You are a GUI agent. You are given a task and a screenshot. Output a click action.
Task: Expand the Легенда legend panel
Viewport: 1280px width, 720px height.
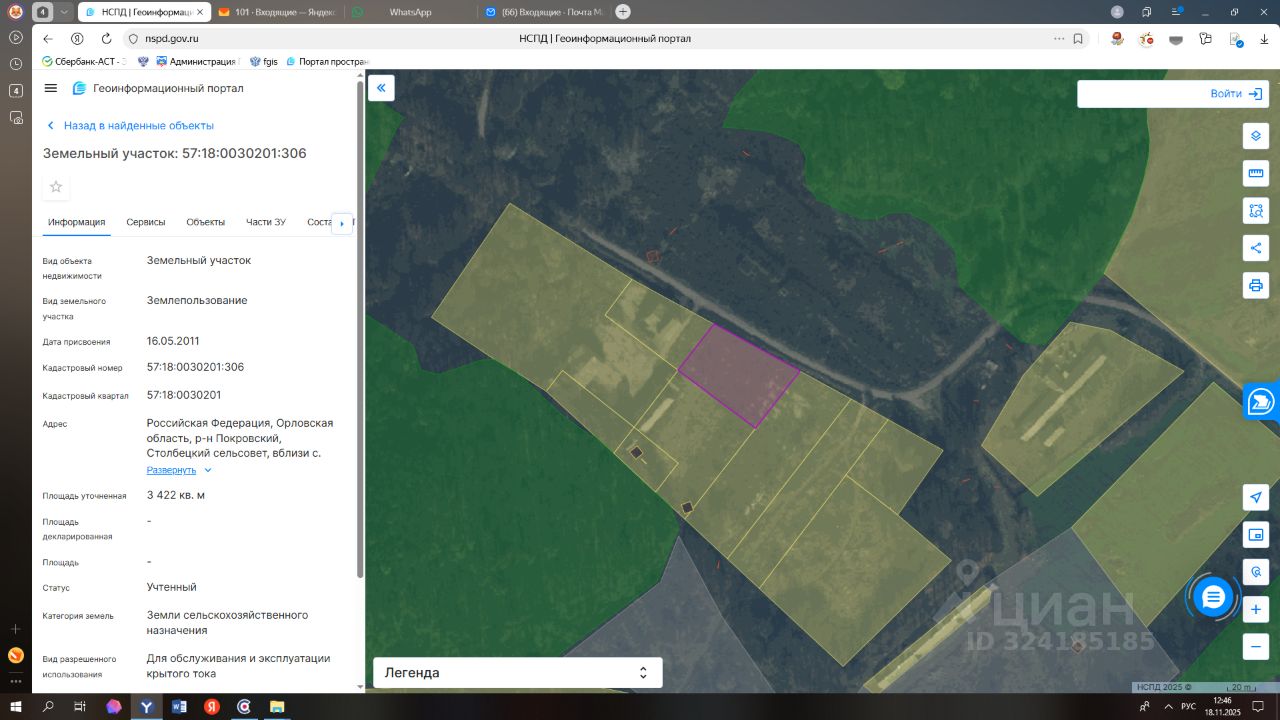click(x=517, y=673)
